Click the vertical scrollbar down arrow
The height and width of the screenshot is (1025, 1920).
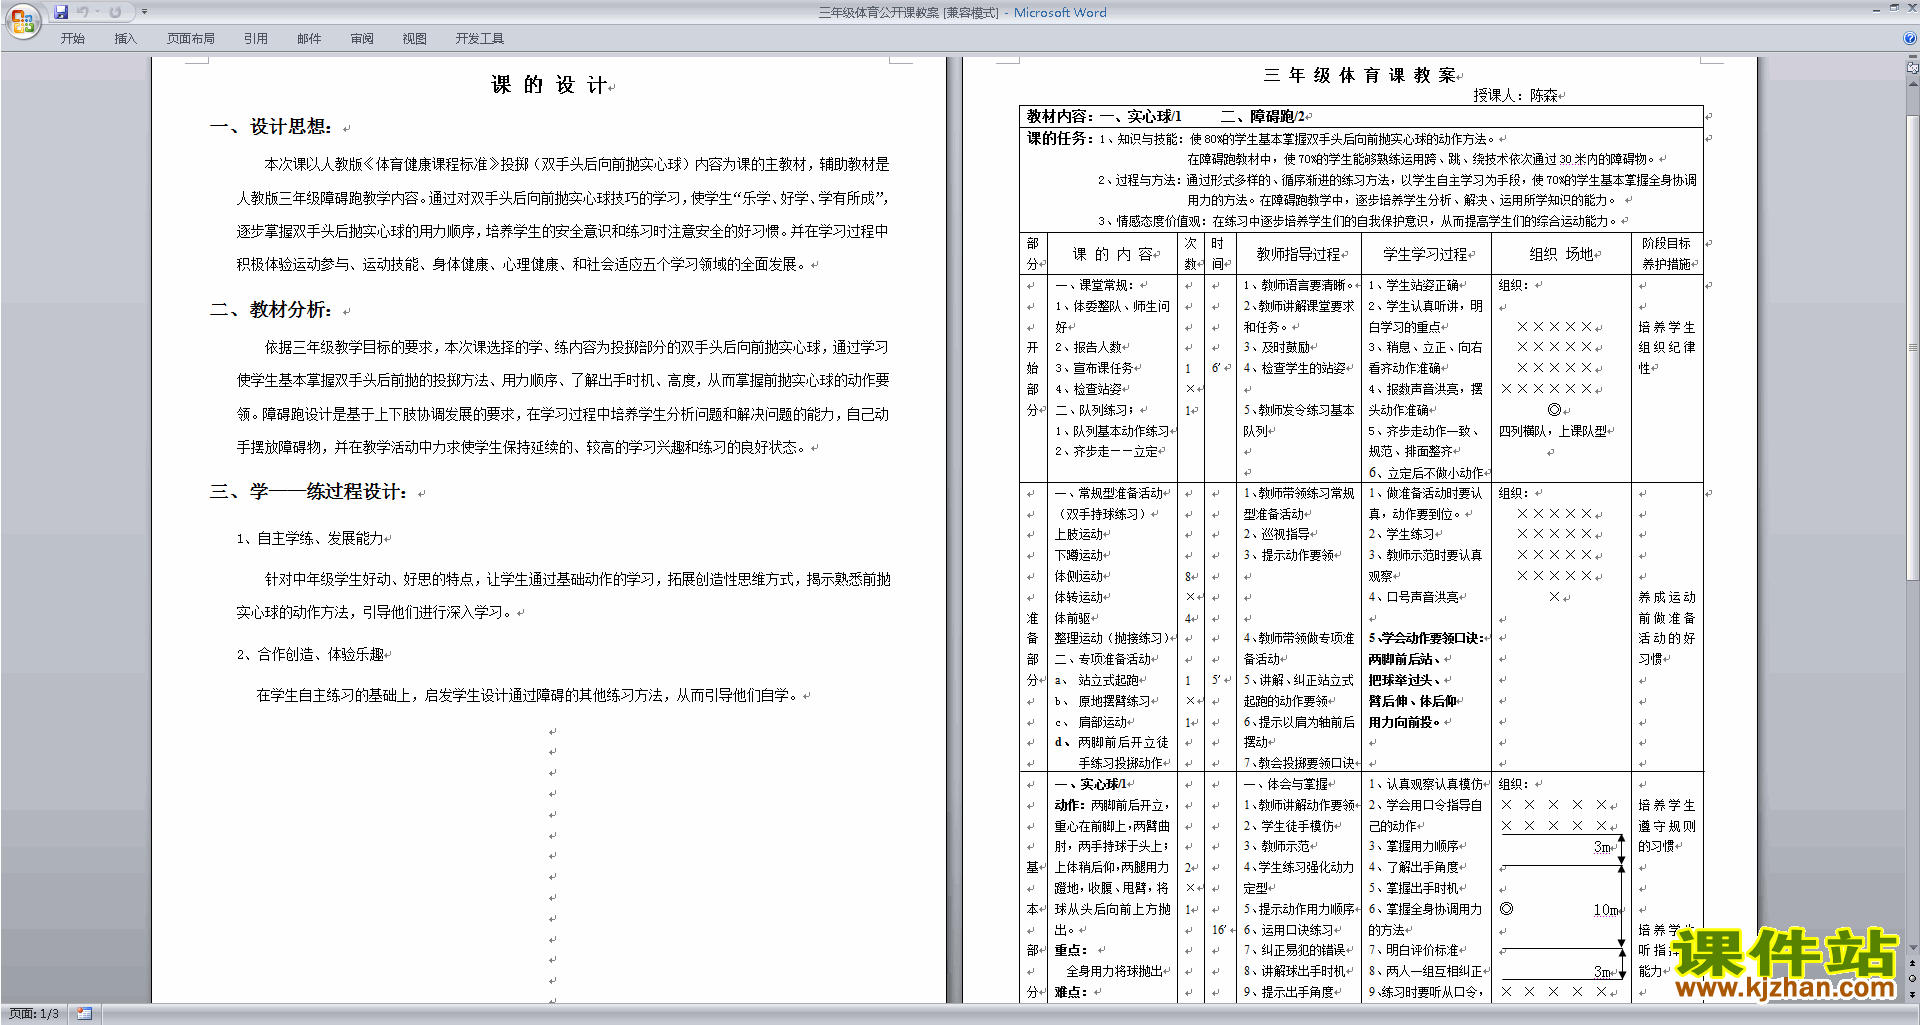(x=1913, y=948)
